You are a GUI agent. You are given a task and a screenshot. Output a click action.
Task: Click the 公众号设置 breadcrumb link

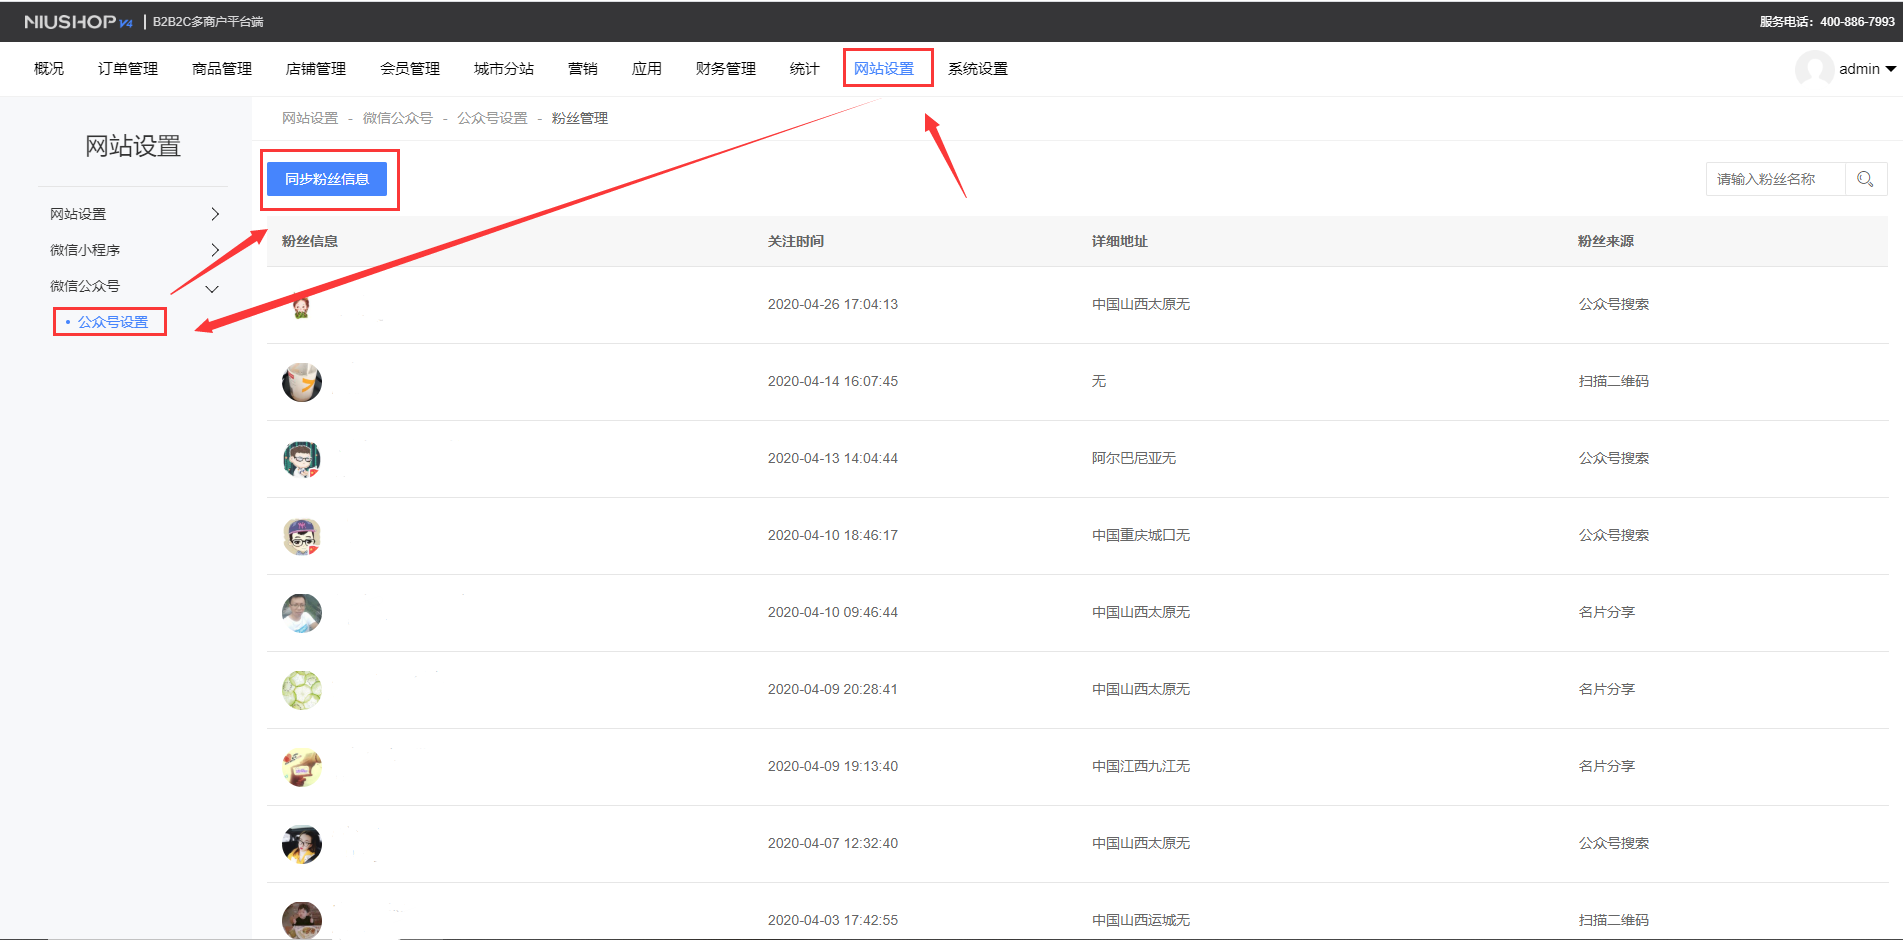tap(492, 118)
